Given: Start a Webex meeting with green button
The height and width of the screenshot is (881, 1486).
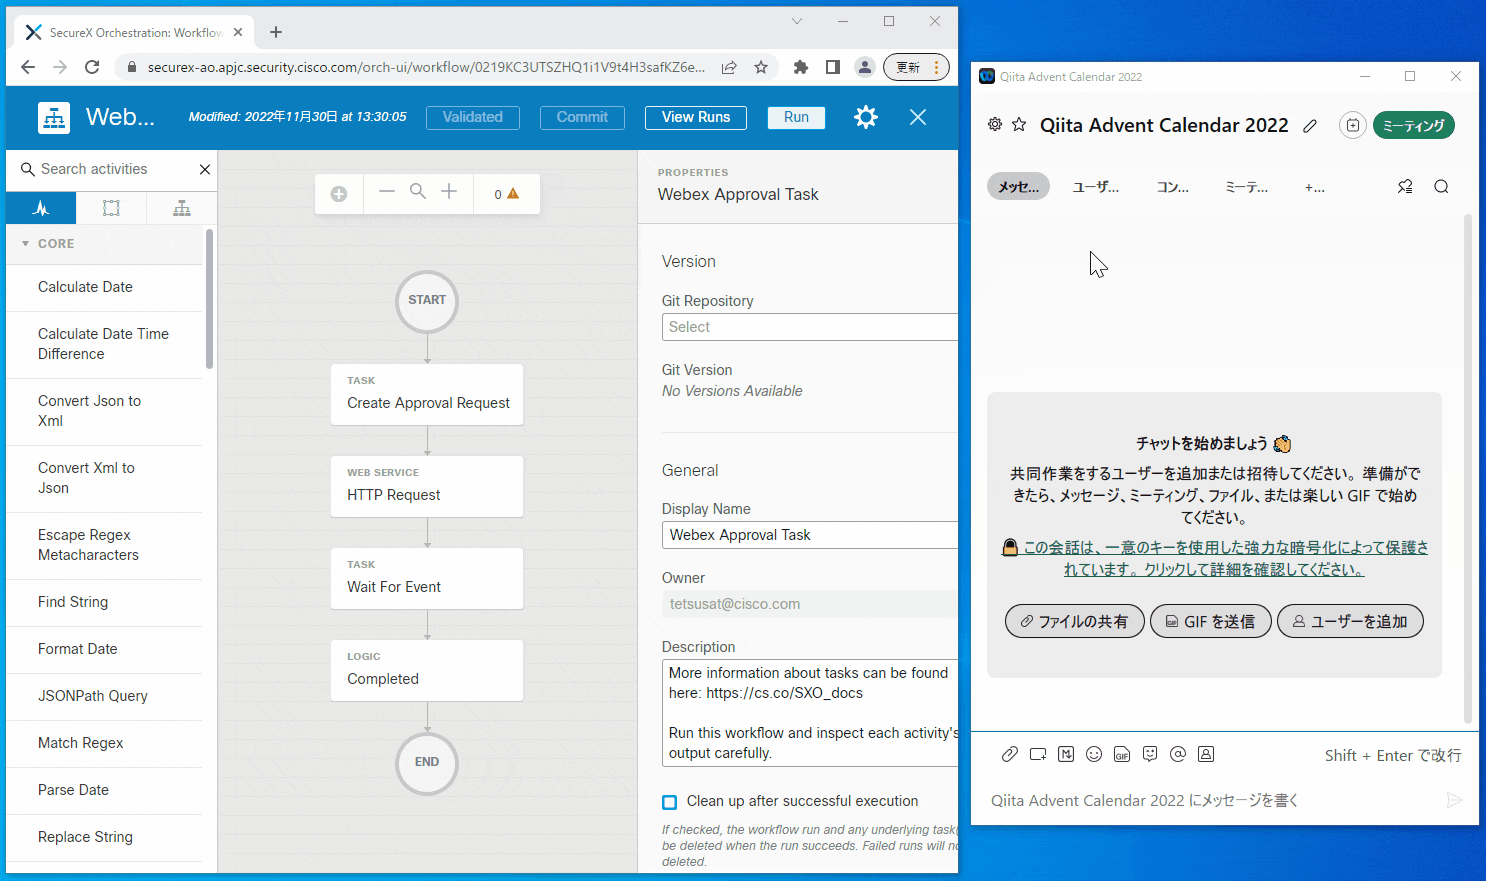Looking at the screenshot, I should (x=1413, y=125).
